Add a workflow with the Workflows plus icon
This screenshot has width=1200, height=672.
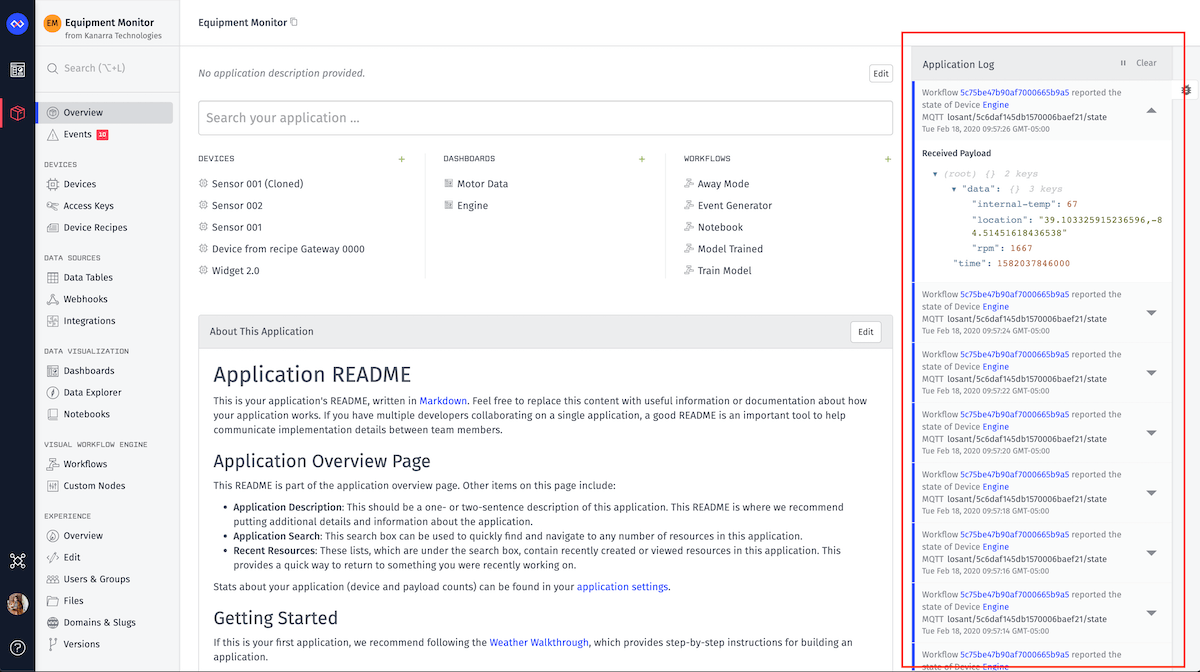(x=888, y=159)
